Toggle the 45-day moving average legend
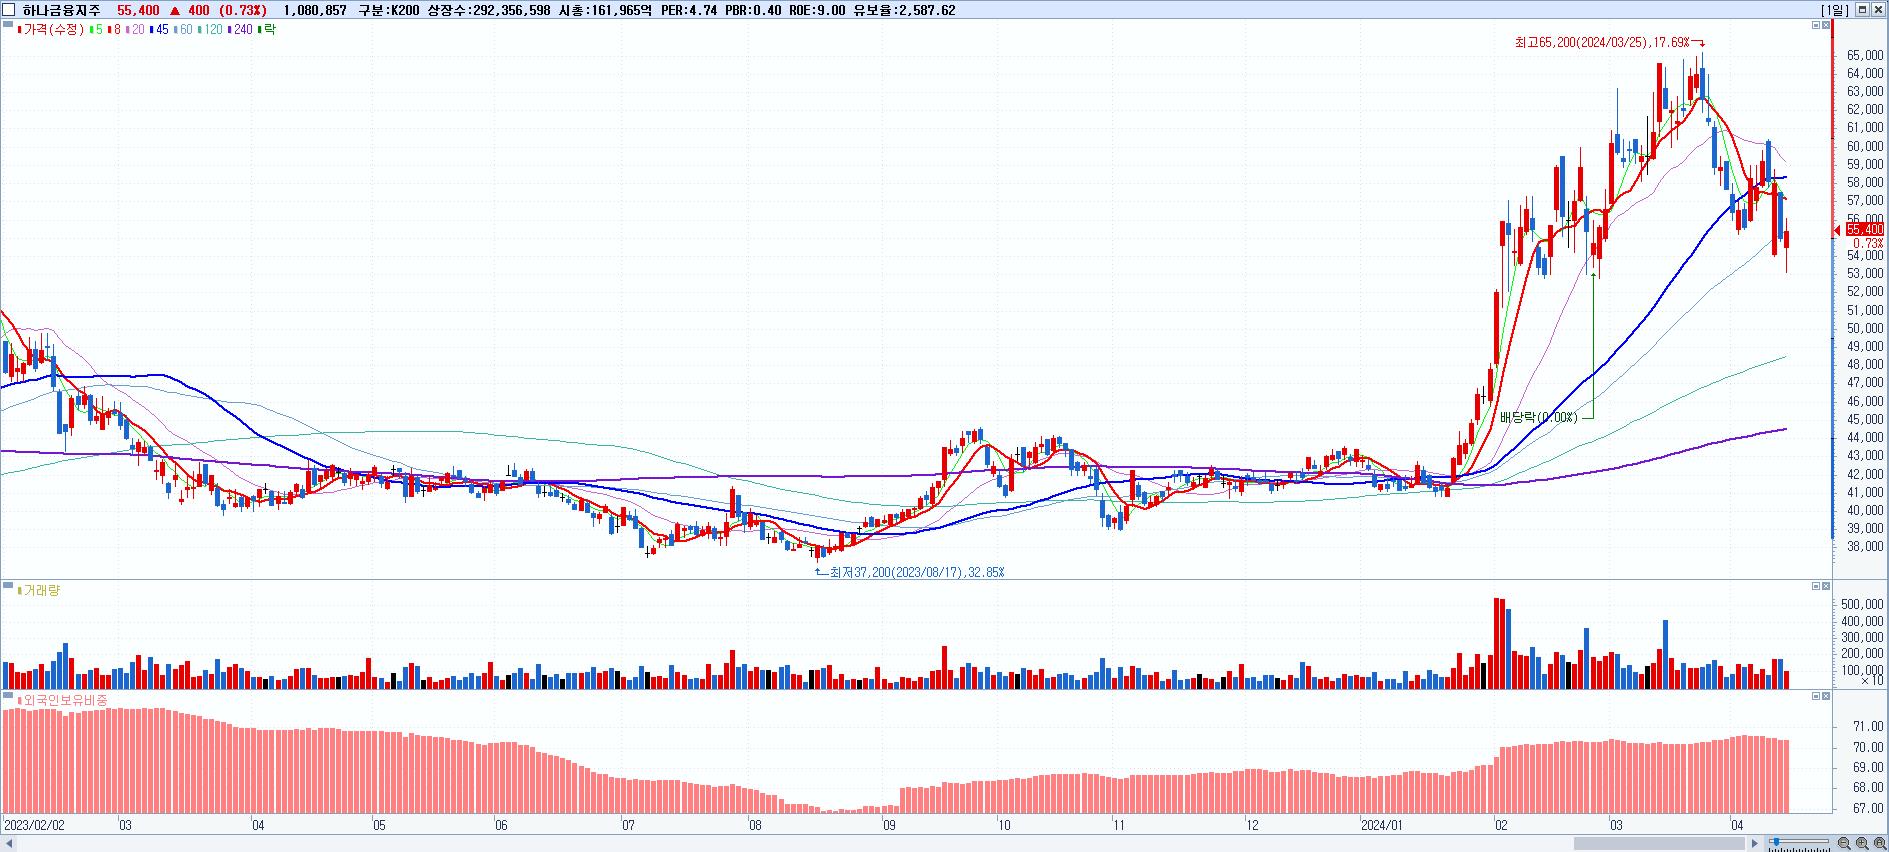 click(x=159, y=29)
